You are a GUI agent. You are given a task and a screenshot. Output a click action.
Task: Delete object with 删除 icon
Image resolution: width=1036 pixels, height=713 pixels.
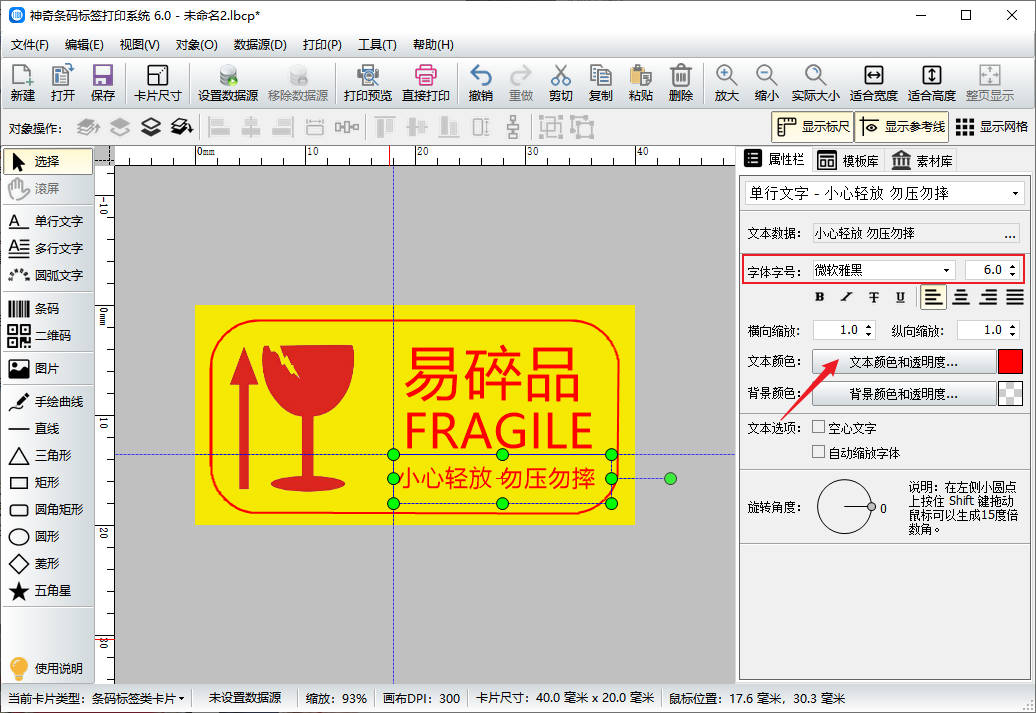coord(681,83)
